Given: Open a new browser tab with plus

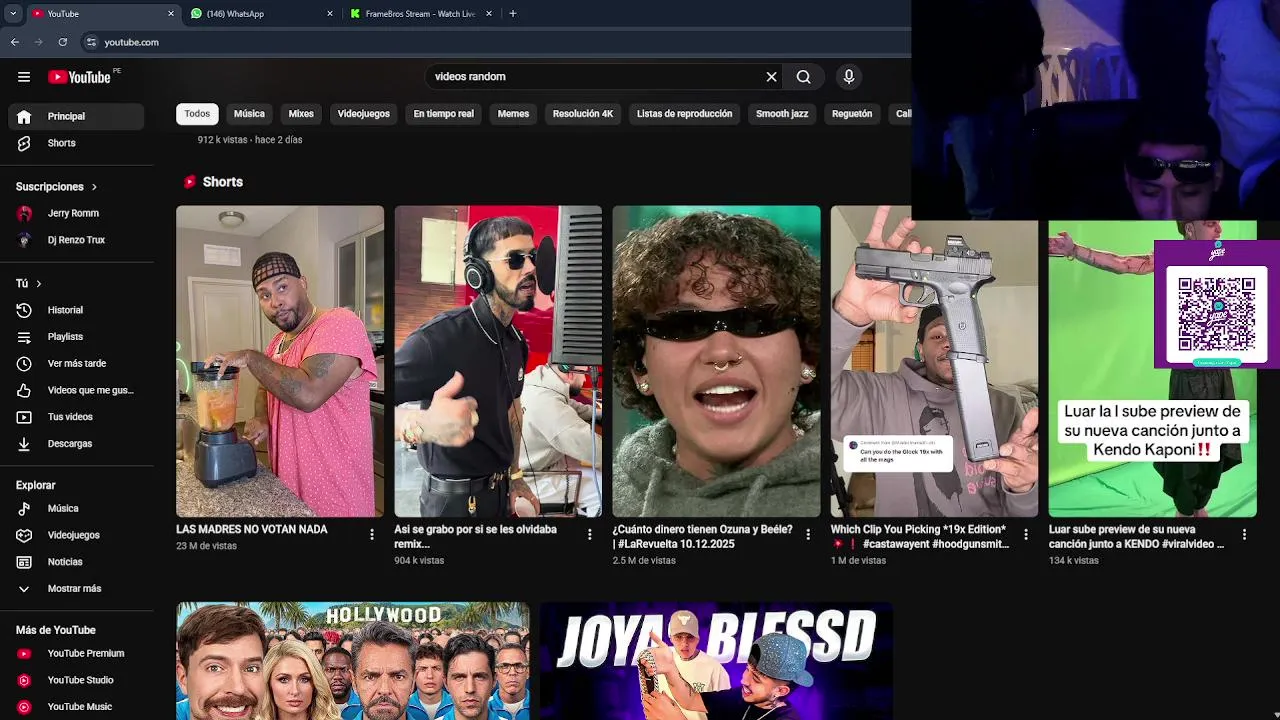Looking at the screenshot, I should tap(513, 14).
